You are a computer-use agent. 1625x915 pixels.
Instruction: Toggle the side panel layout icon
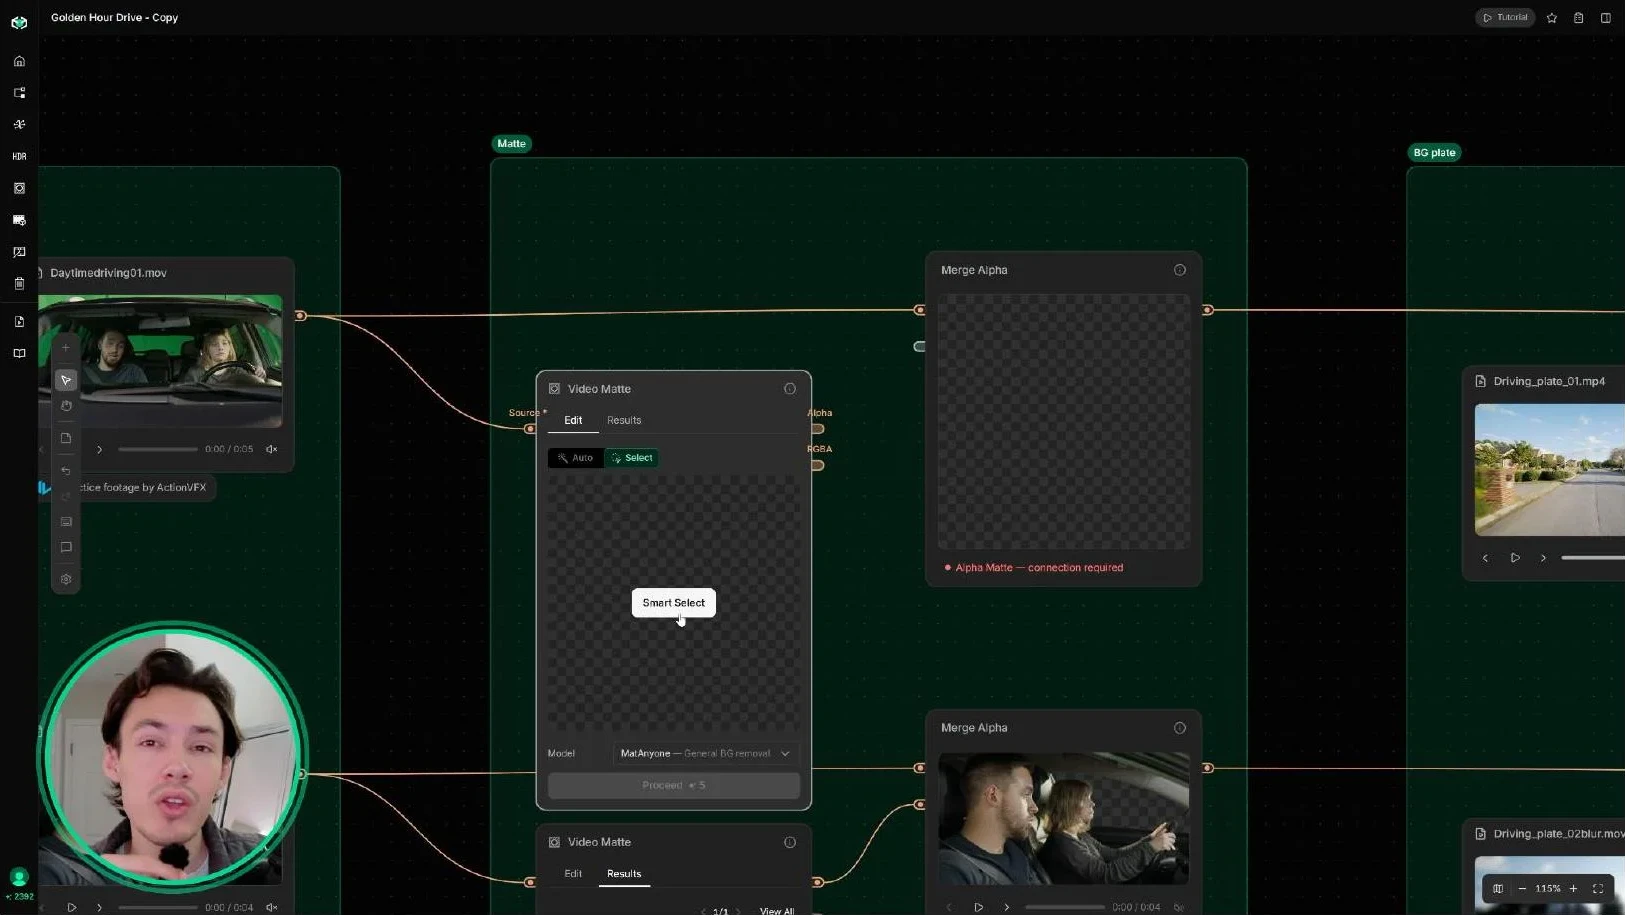pyautogui.click(x=1606, y=18)
